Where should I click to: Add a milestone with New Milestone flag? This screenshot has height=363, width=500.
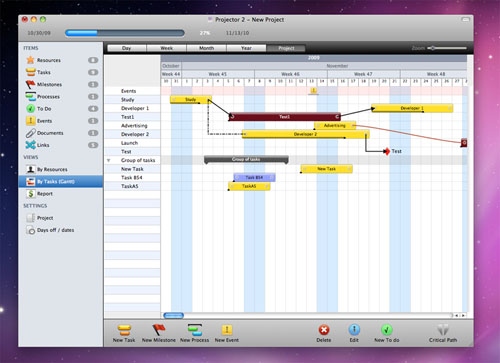[x=159, y=330]
